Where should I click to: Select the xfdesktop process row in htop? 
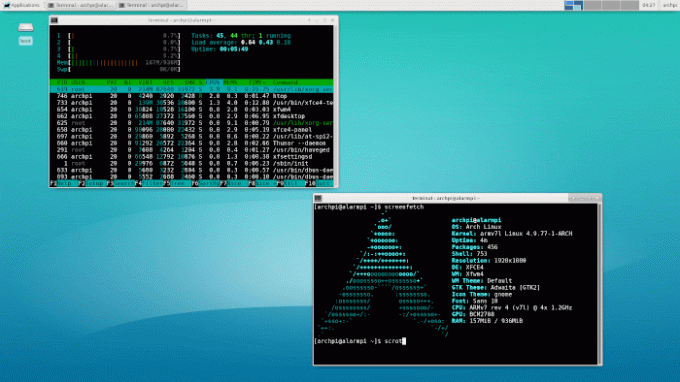click(x=192, y=116)
